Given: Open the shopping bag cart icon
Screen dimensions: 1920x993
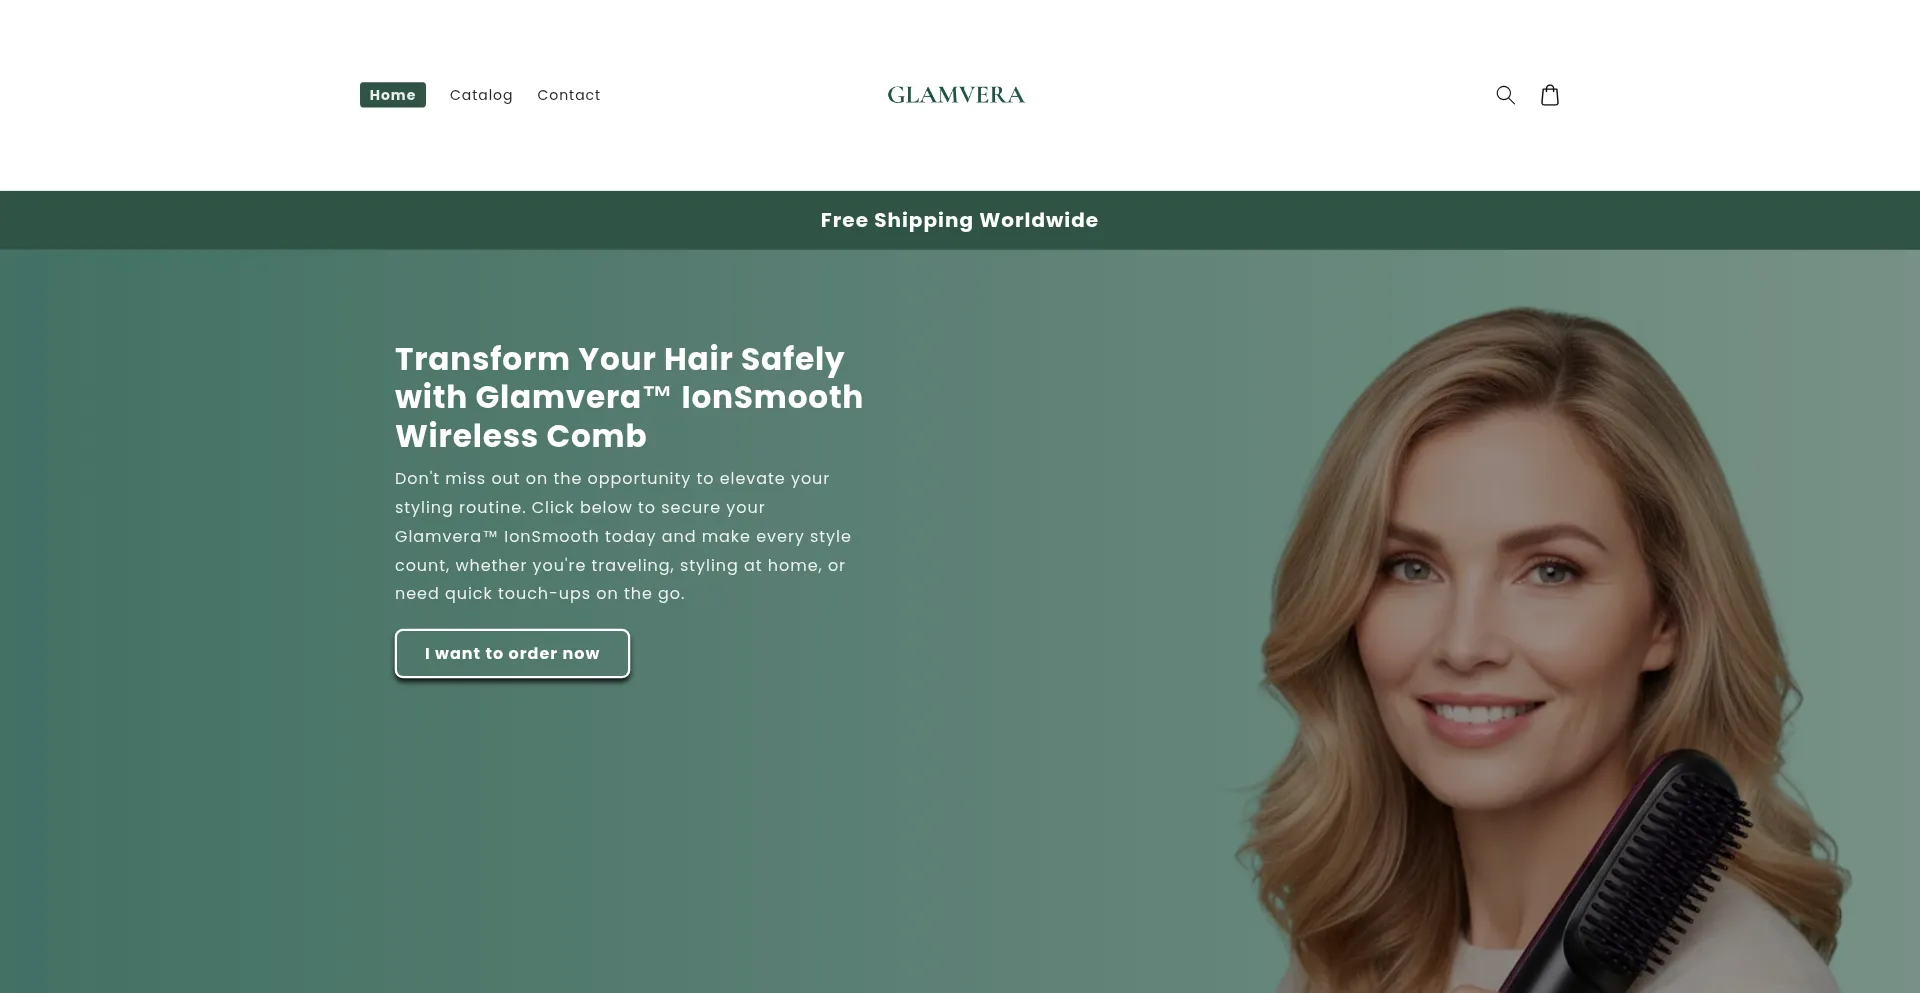Looking at the screenshot, I should 1550,95.
